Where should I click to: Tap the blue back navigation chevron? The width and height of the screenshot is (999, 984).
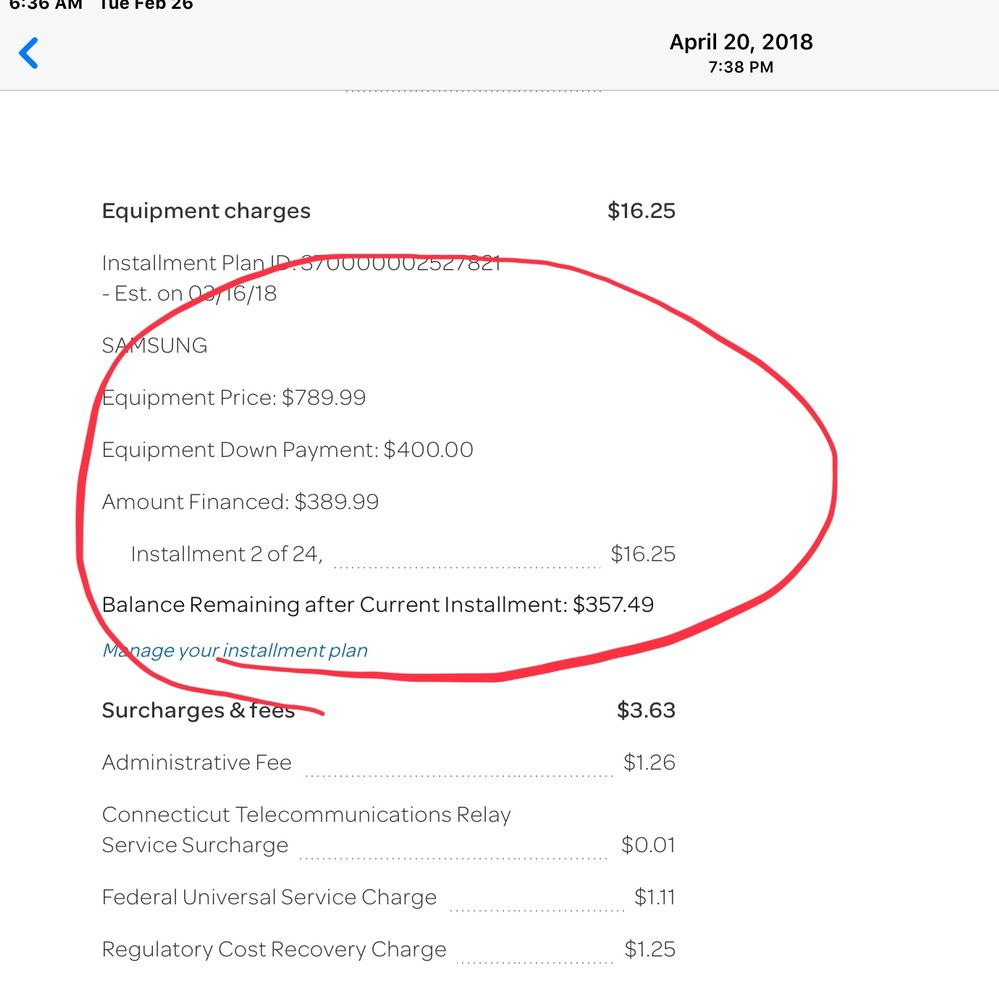click(28, 52)
